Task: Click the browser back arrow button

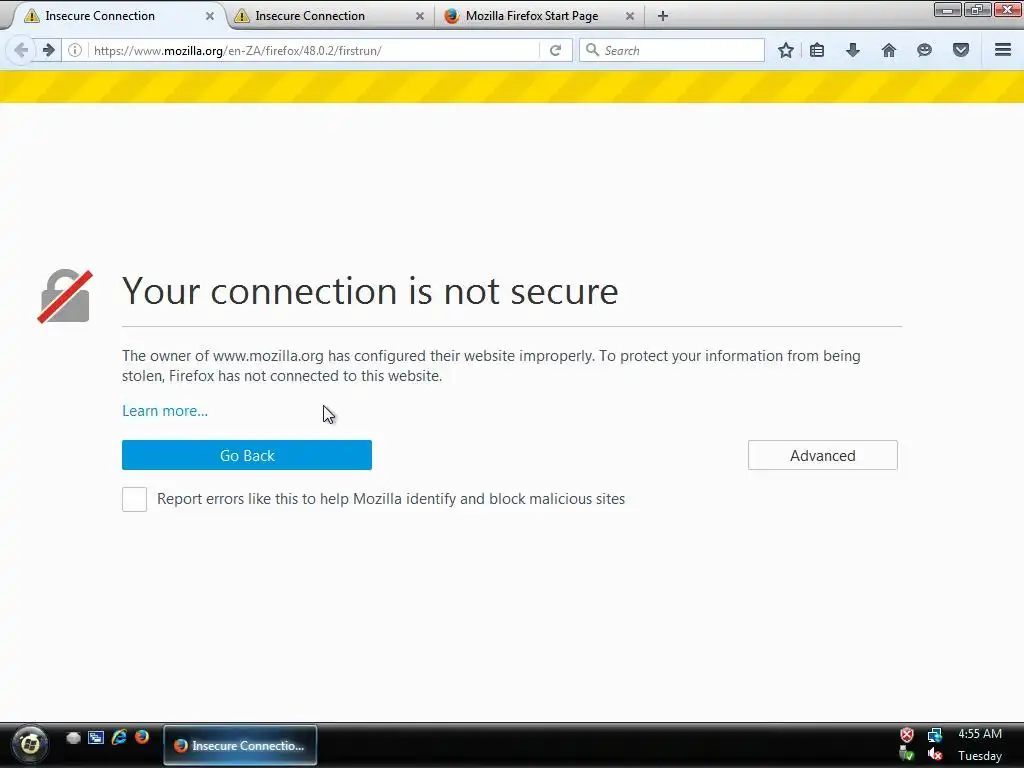Action: point(21,50)
